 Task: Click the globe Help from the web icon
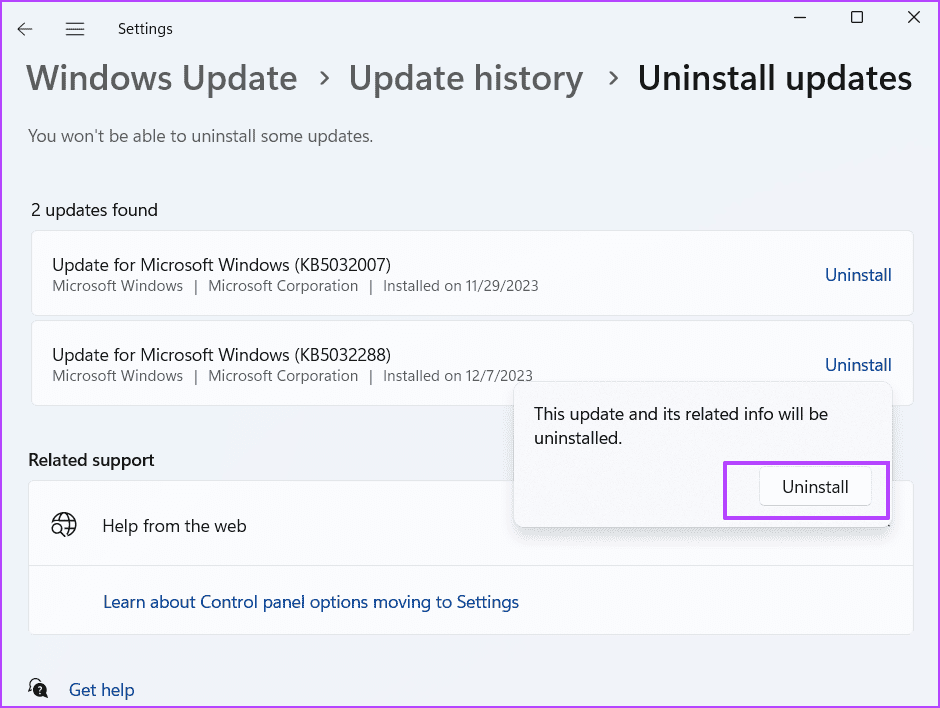point(64,525)
